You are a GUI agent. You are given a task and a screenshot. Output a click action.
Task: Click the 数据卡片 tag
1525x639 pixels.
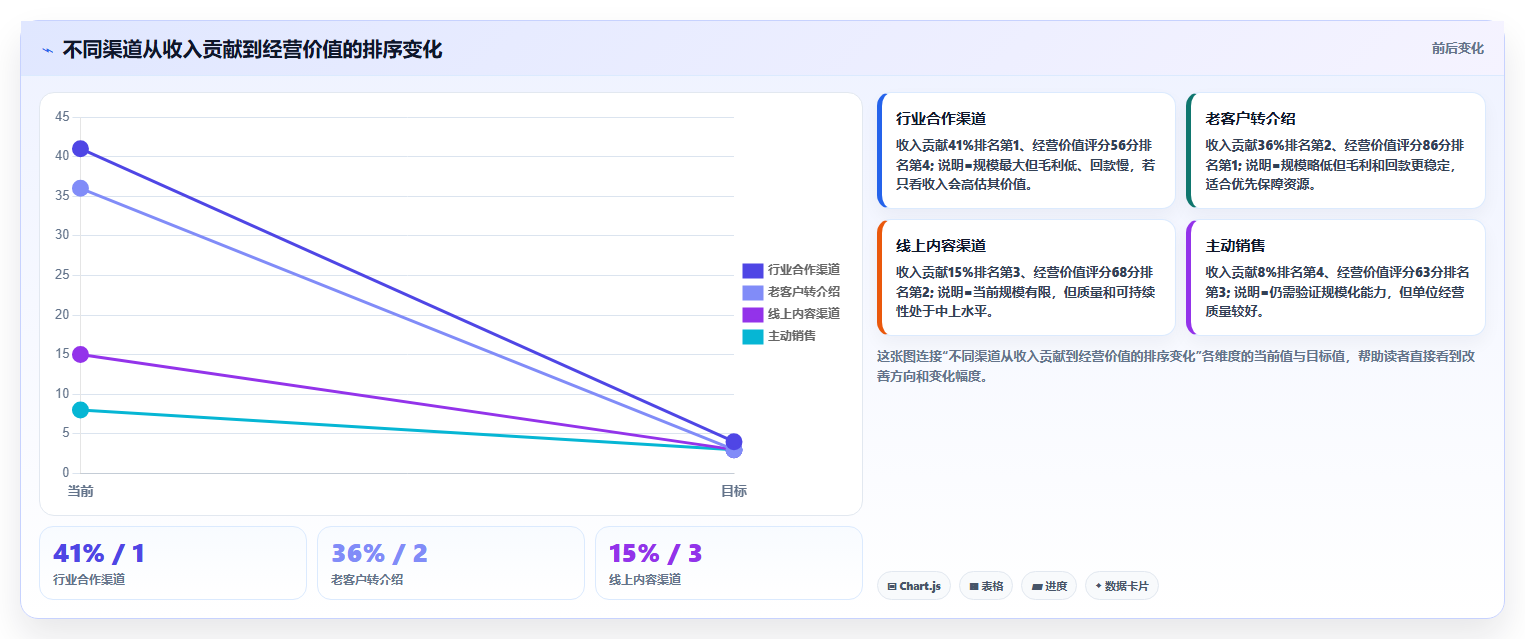pyautogui.click(x=1122, y=586)
